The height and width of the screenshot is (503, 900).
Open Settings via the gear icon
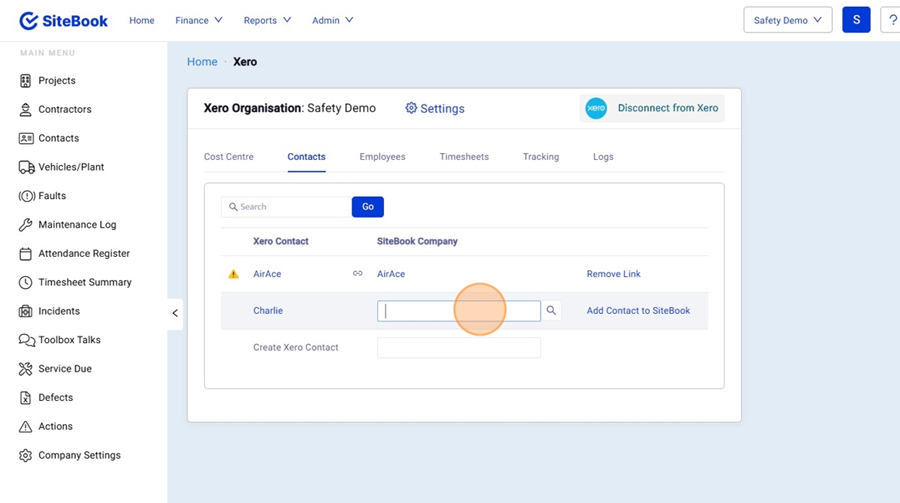coord(411,108)
